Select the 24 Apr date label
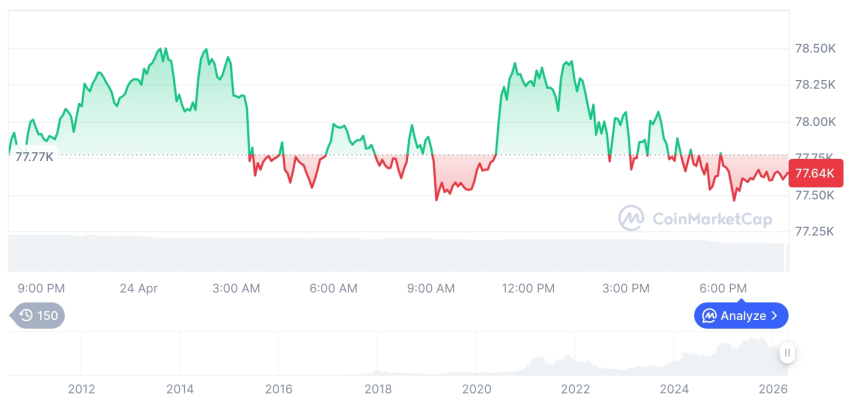Viewport: 860px width, 401px height. click(139, 288)
